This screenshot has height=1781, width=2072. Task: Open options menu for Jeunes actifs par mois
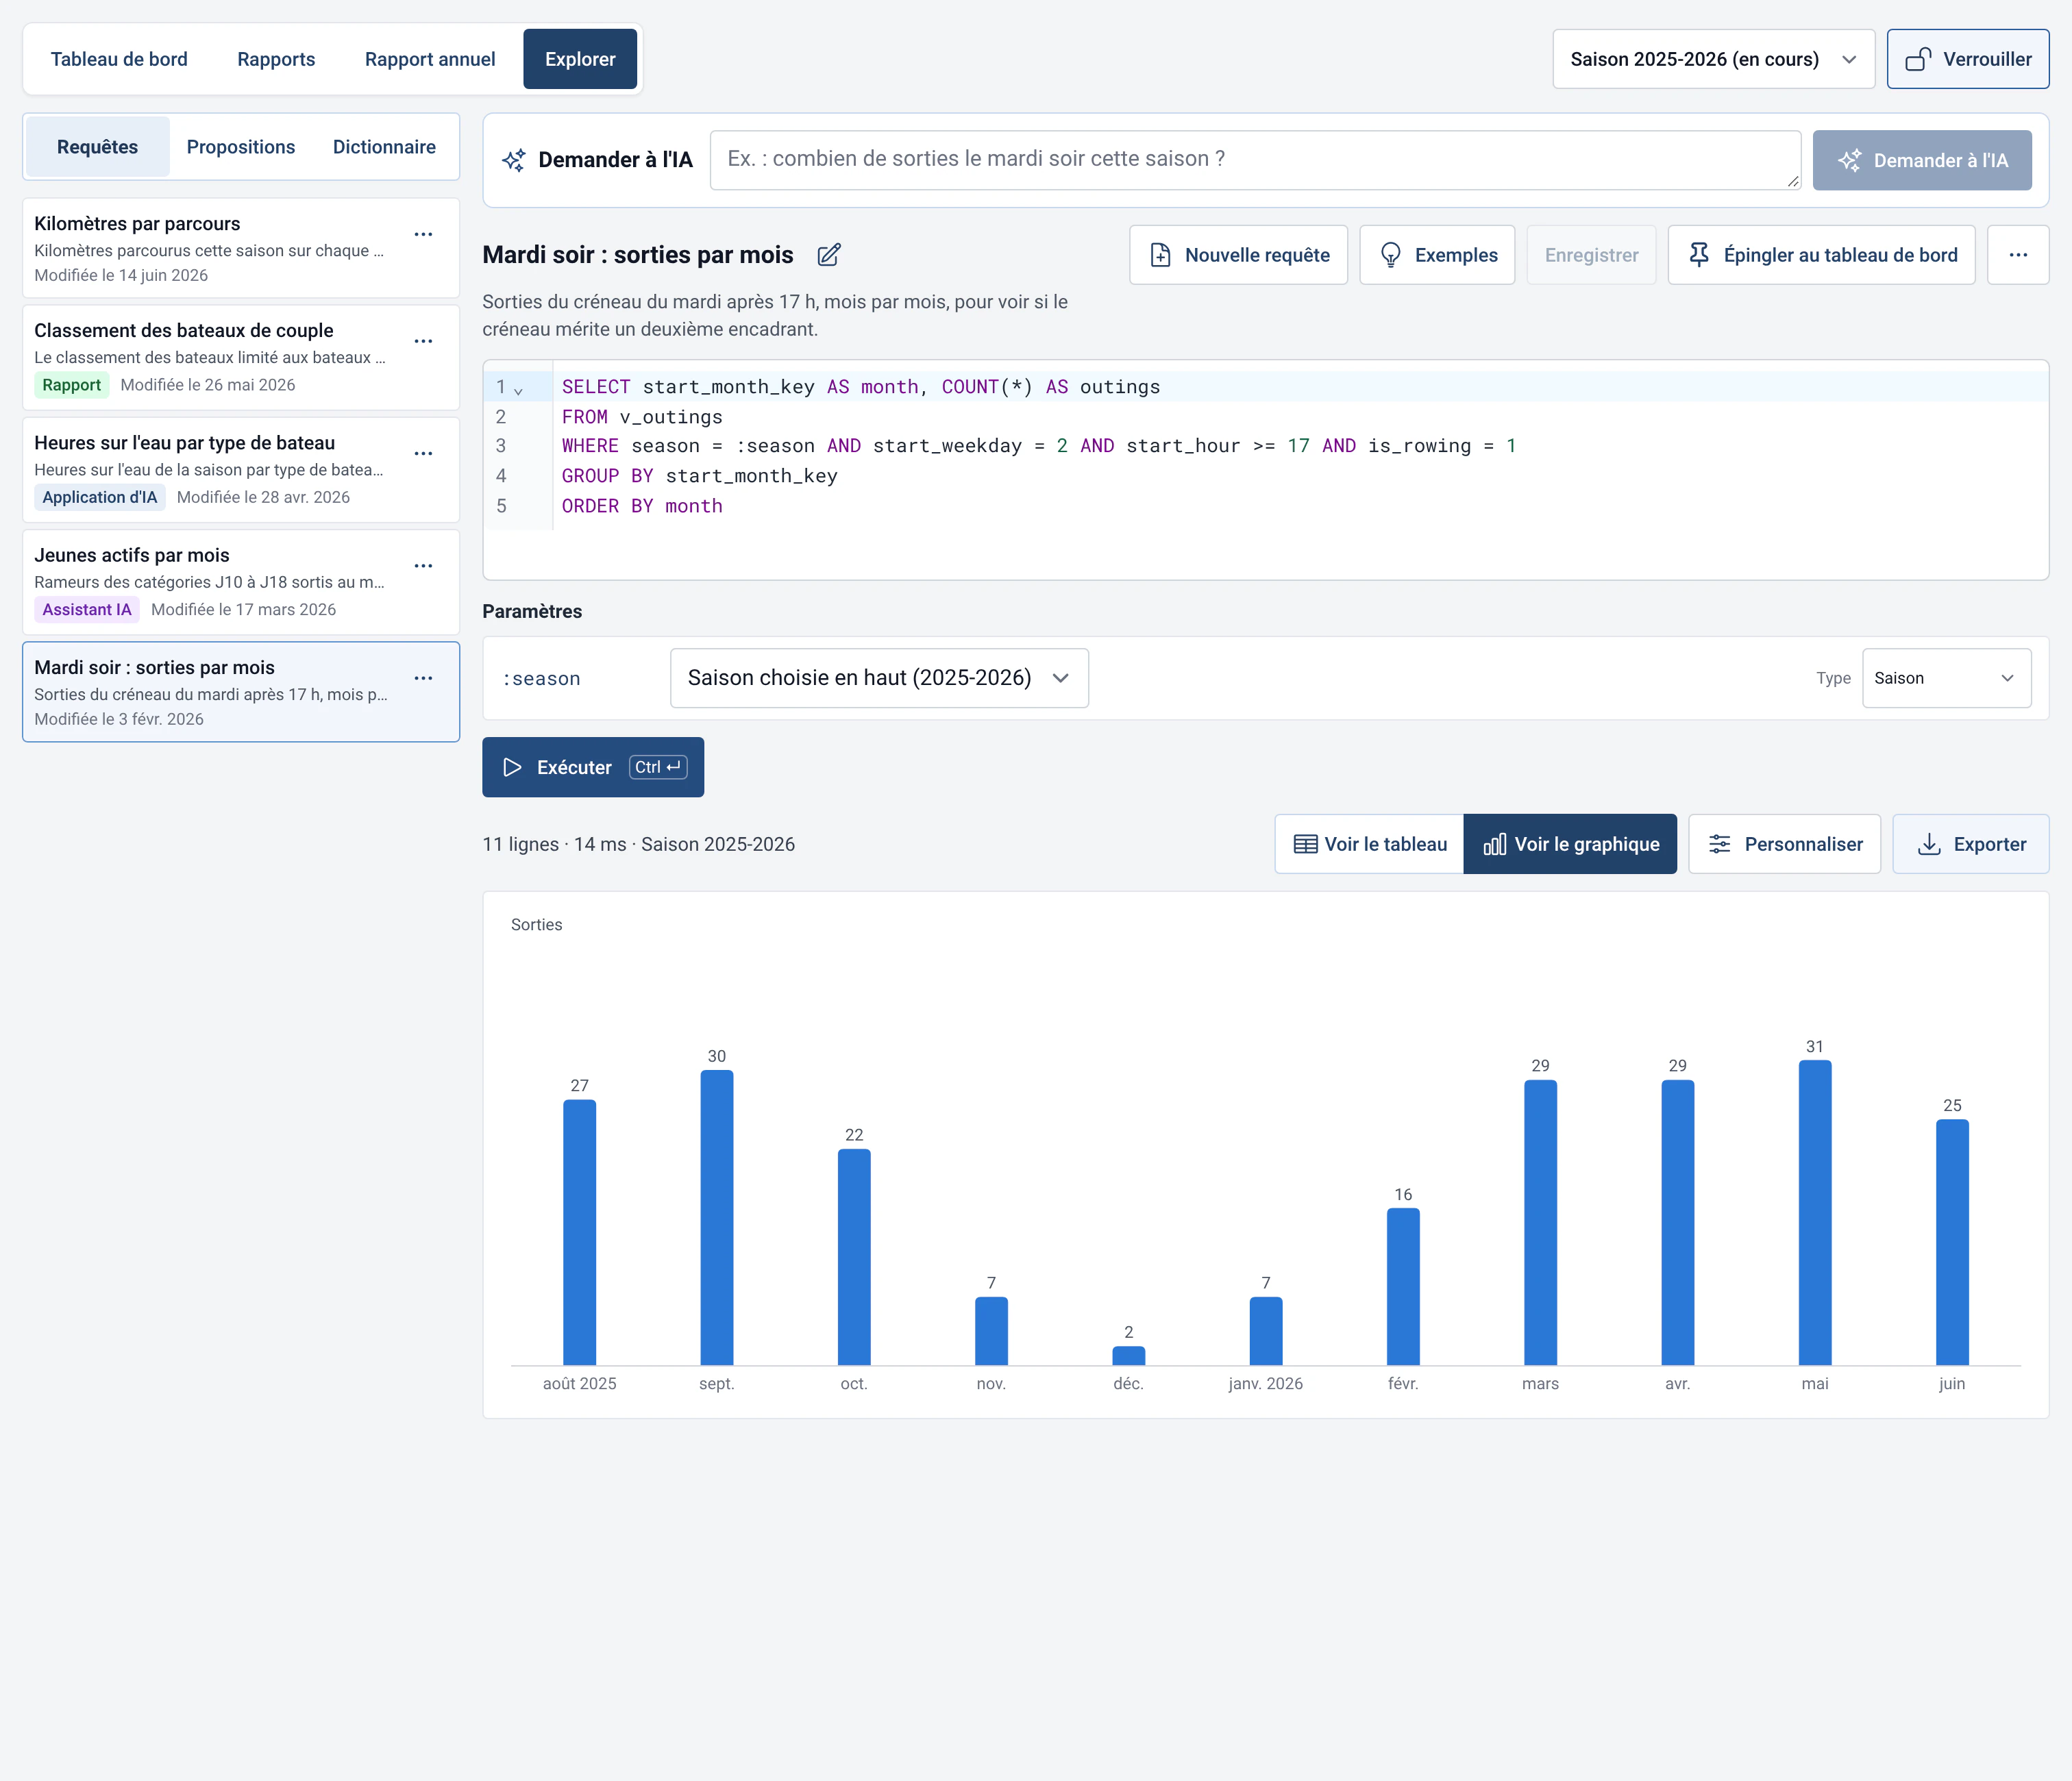click(x=424, y=566)
